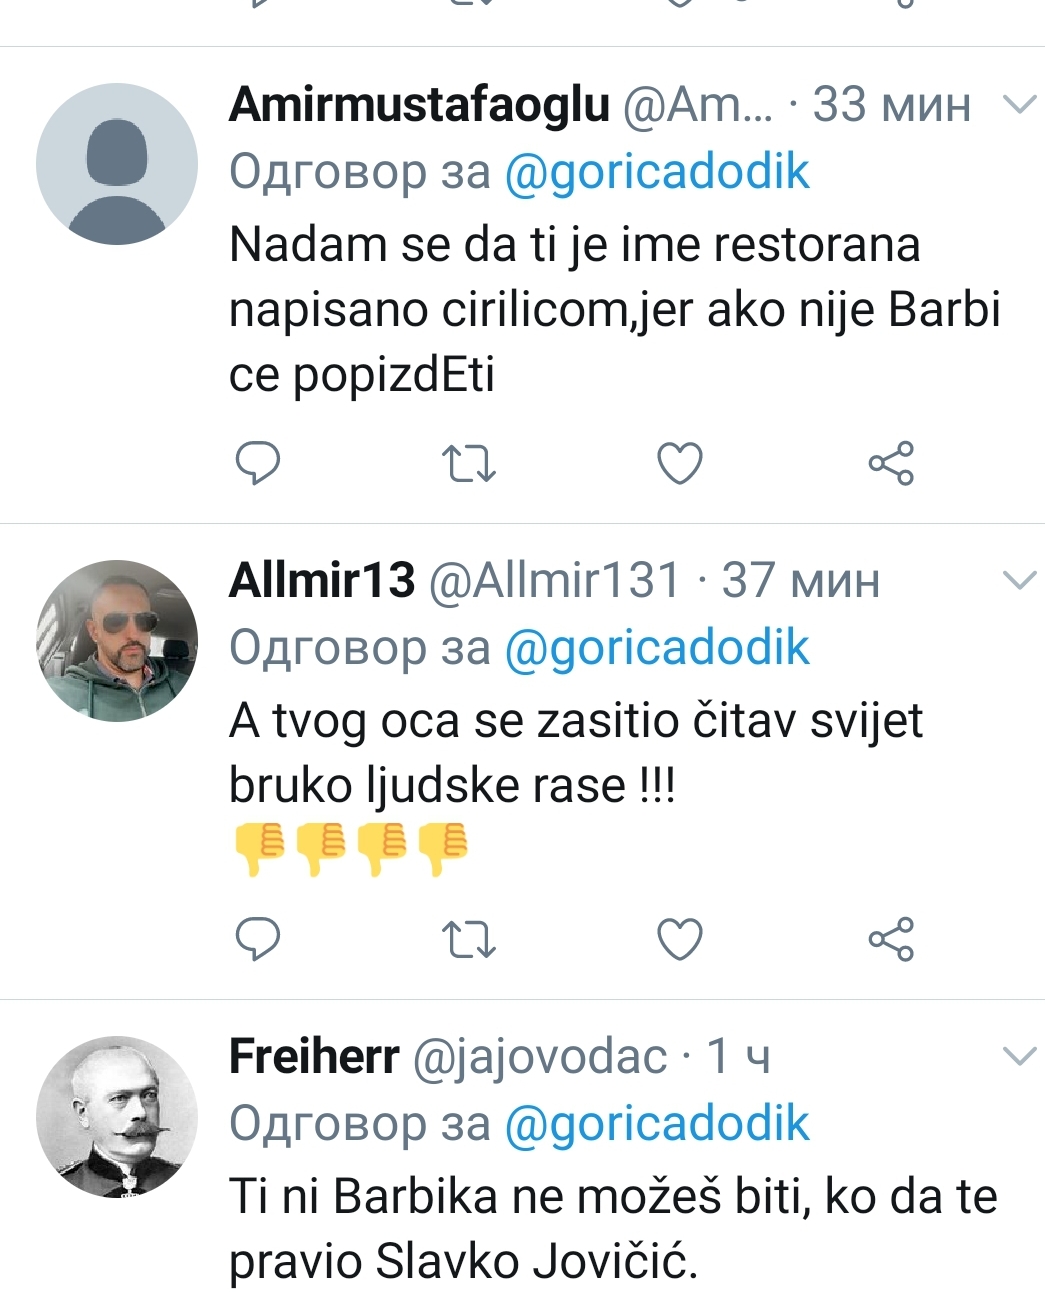Open the Amirmustafaoglu username

419,104
